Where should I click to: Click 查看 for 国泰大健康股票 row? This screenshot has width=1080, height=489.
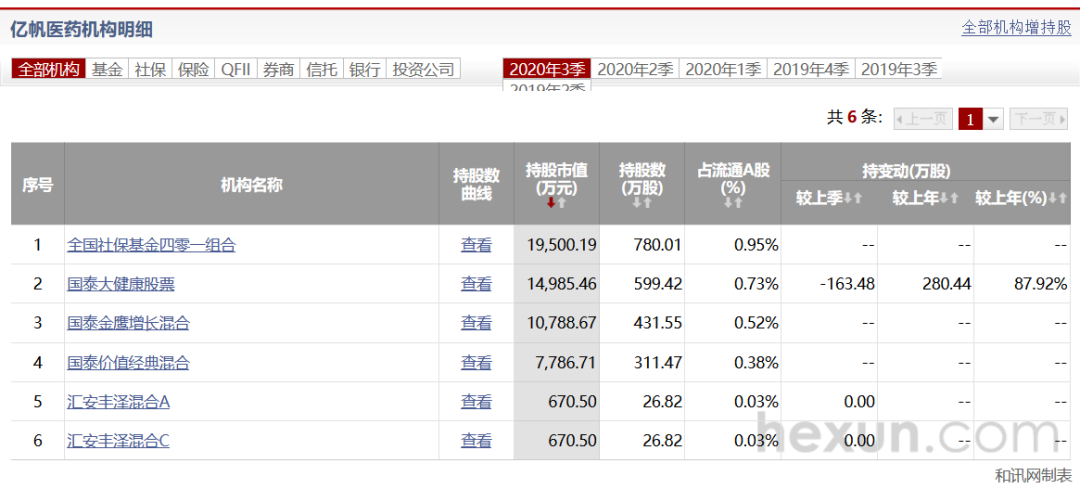point(476,284)
